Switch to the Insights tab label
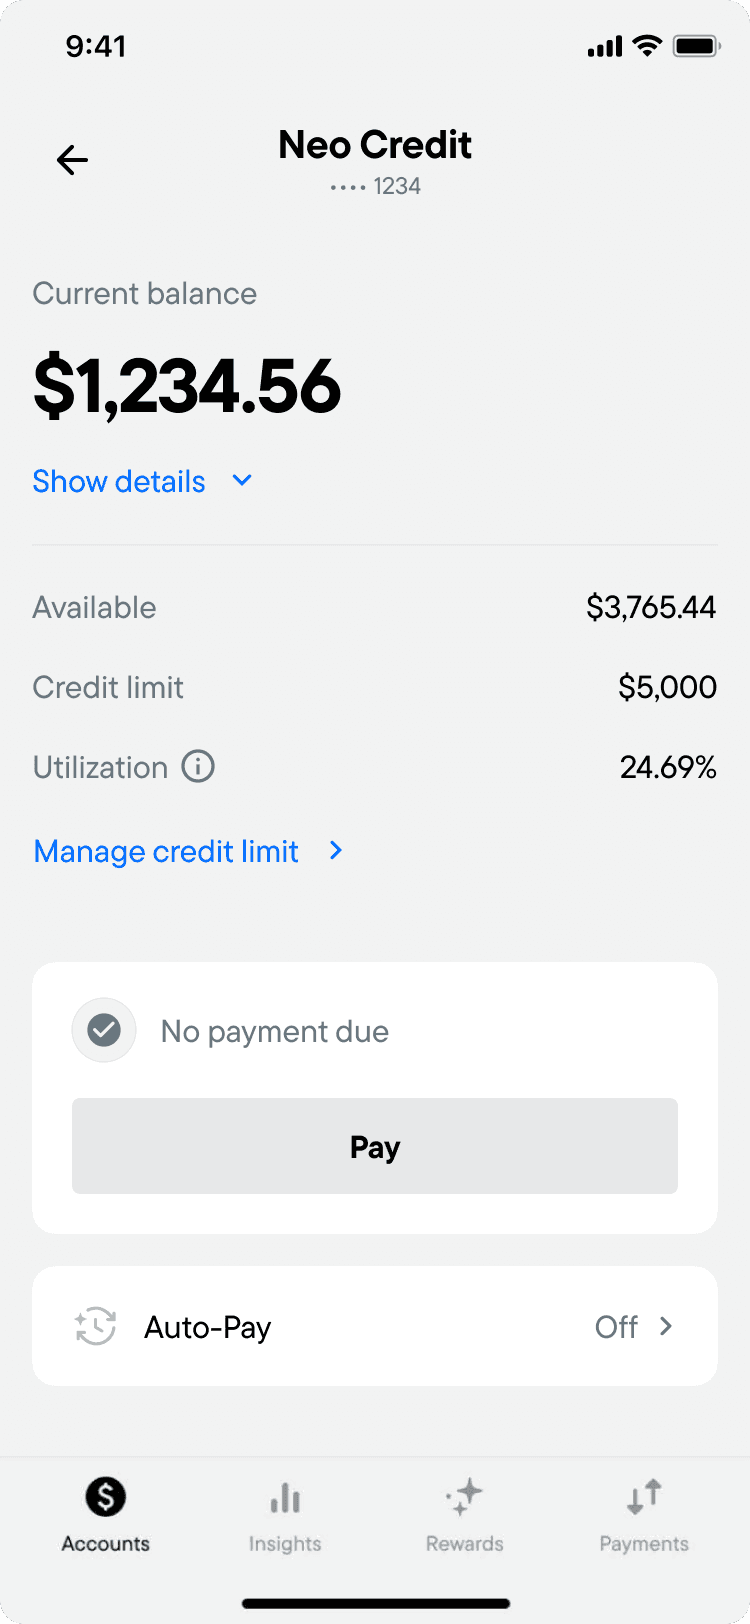This screenshot has height=1624, width=750. pos(285,1544)
